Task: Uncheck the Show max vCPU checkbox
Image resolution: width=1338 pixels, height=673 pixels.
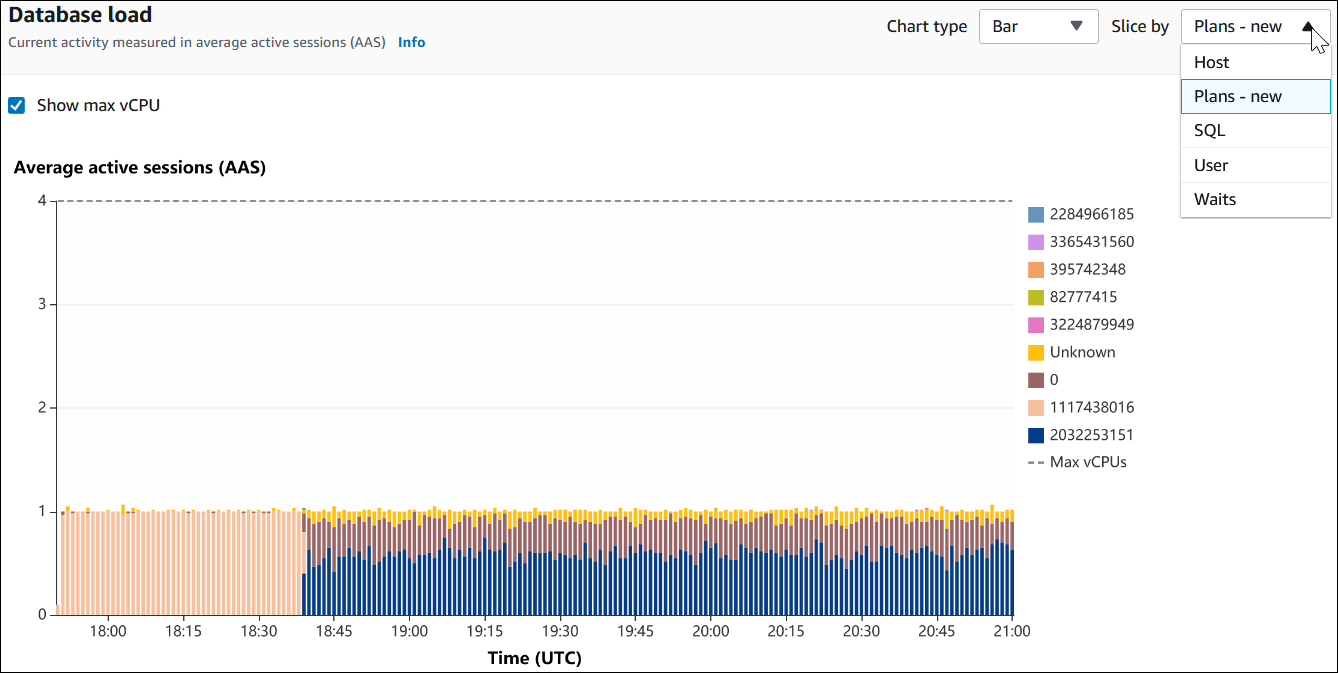Action: [17, 105]
